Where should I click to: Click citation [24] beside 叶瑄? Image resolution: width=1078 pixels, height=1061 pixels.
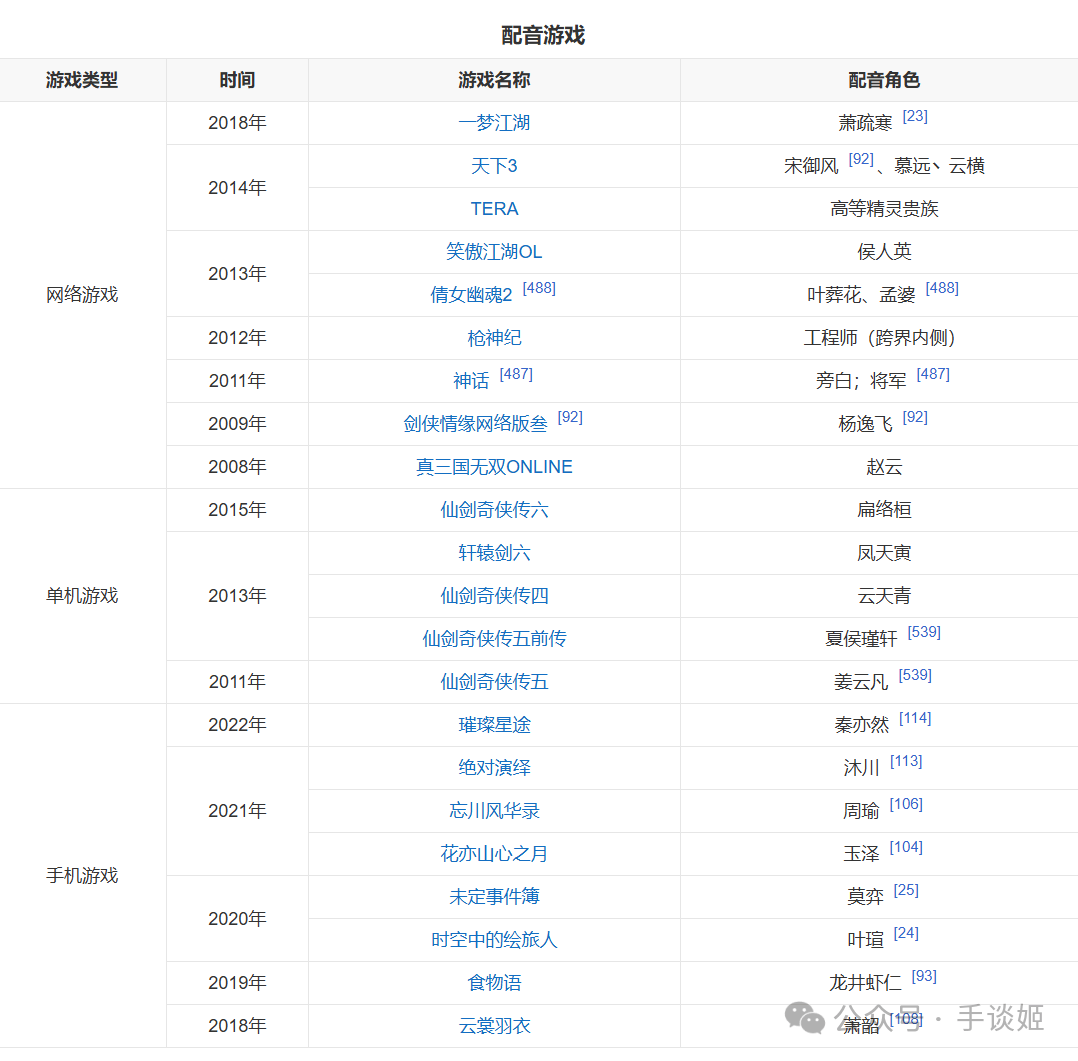click(905, 933)
